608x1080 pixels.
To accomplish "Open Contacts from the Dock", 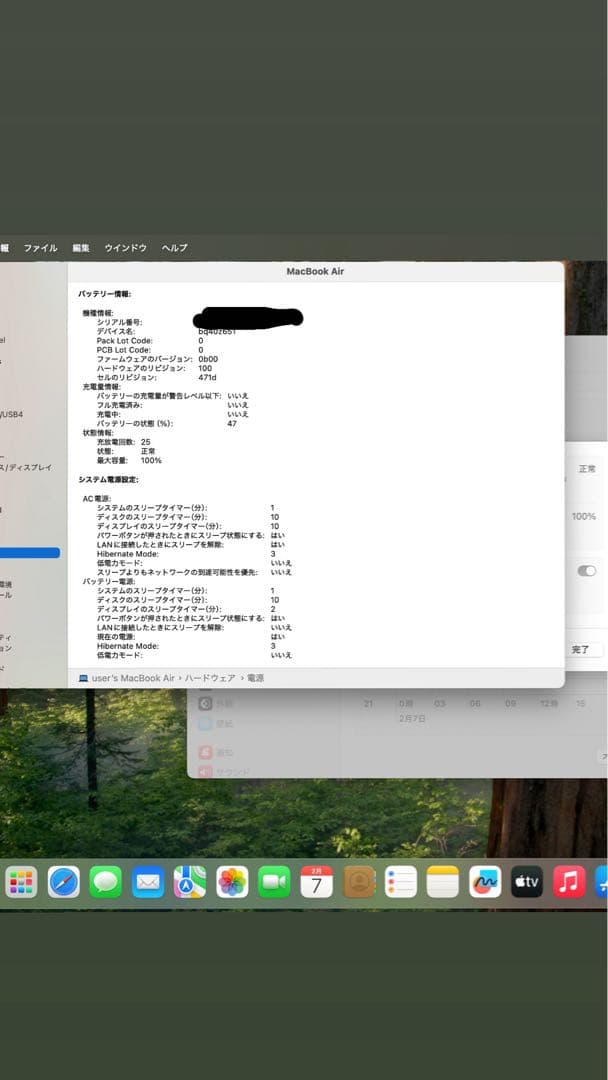I will click(x=359, y=882).
